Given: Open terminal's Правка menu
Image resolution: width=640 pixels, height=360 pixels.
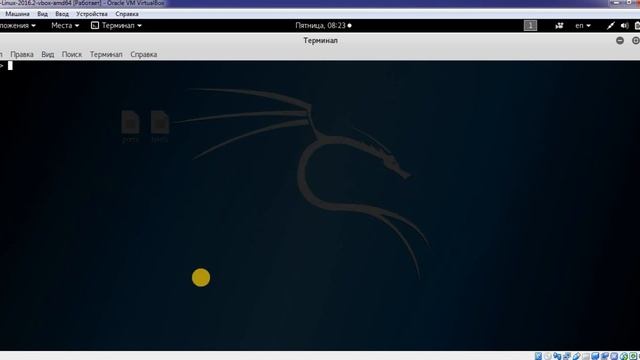Looking at the screenshot, I should pos(22,54).
